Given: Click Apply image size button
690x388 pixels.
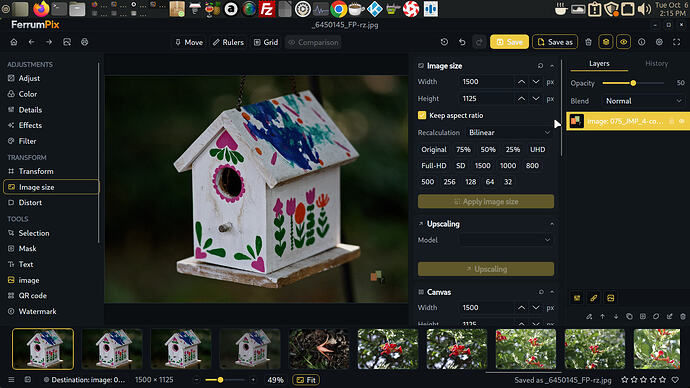Looking at the screenshot, I should point(486,201).
